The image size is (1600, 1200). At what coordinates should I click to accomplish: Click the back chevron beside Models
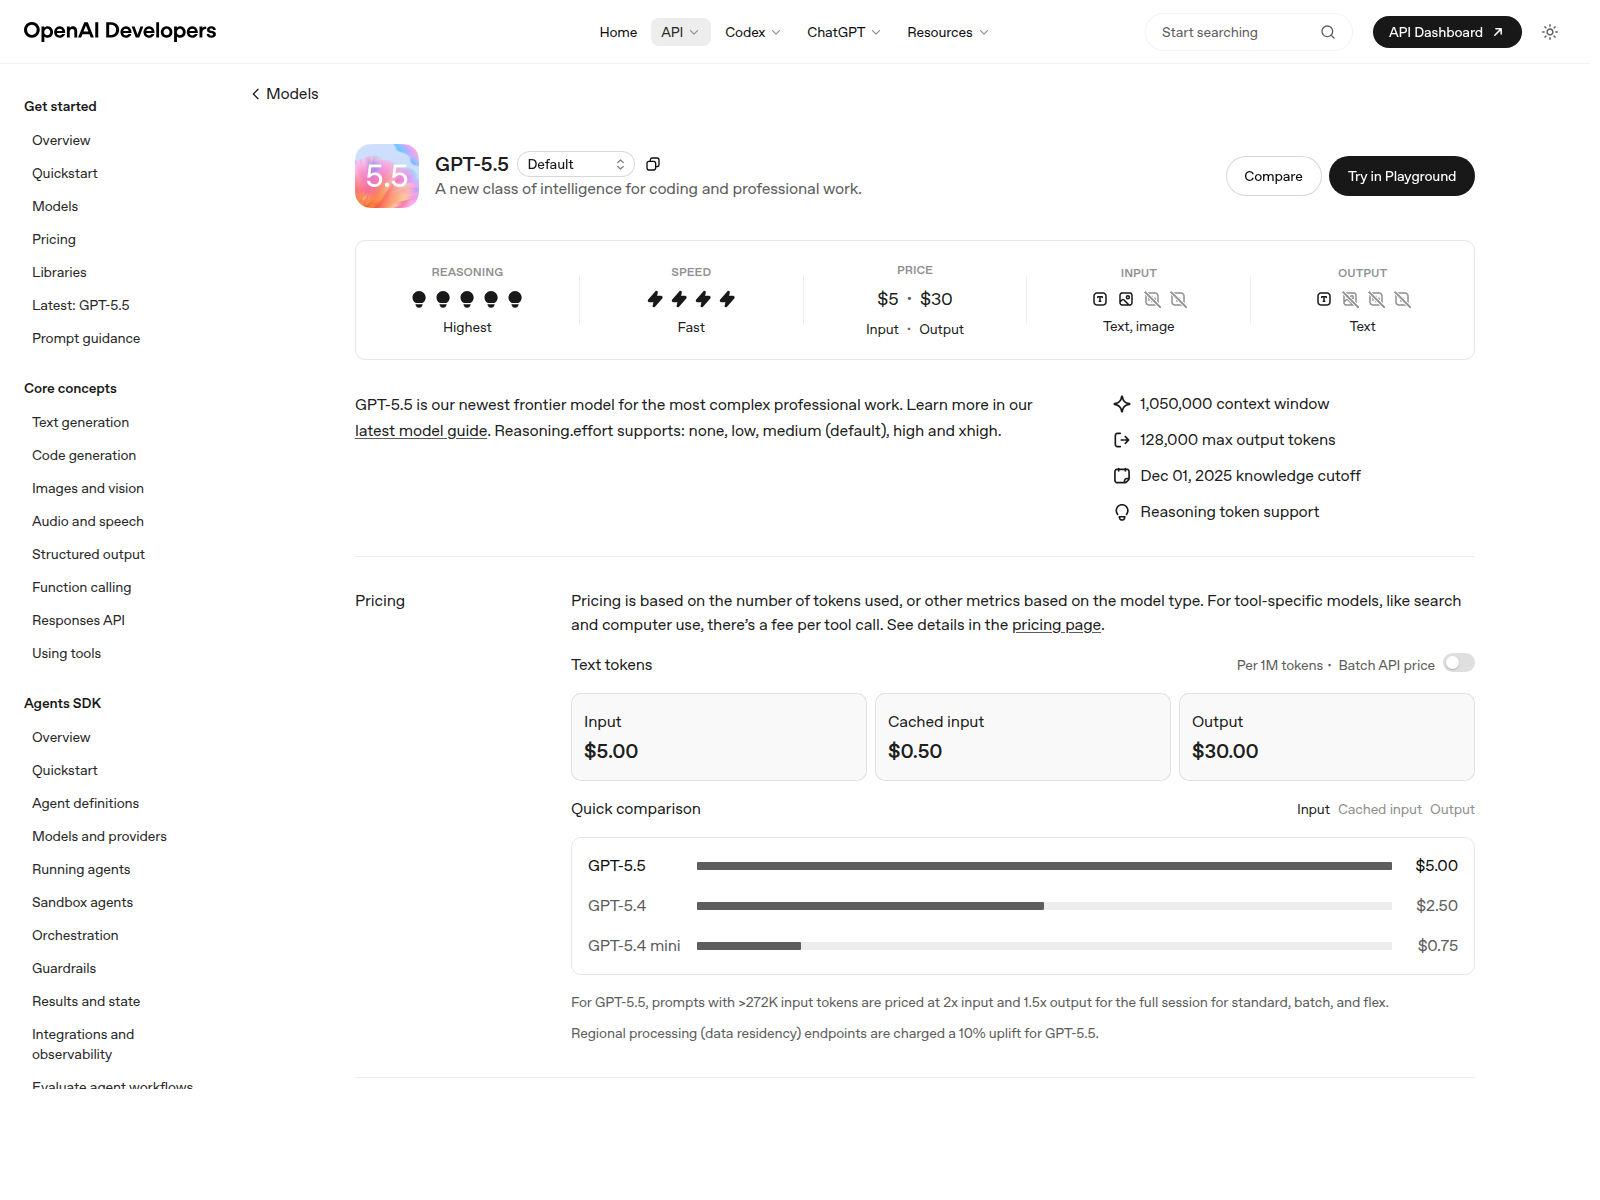pyautogui.click(x=256, y=94)
